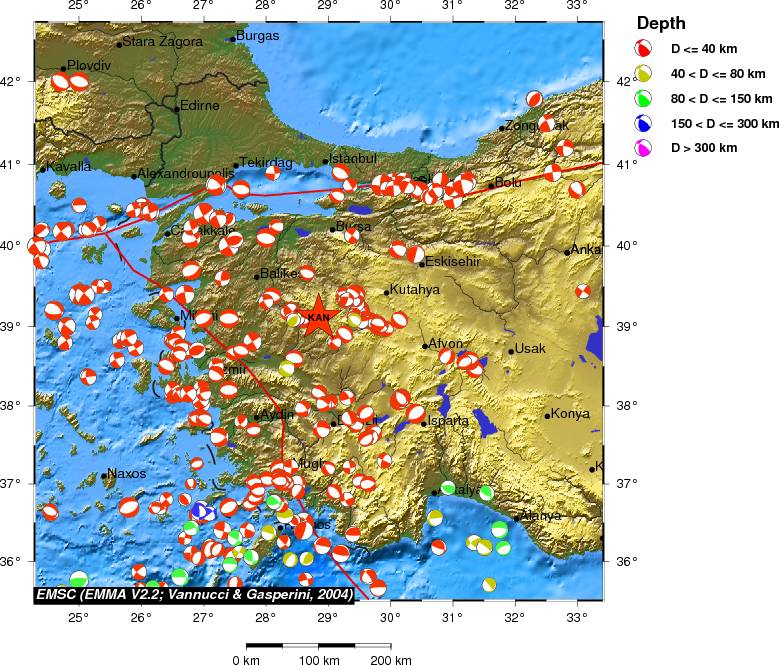Click the 'D <= 40 km' legend text
Screen dimensions: 779x665
pos(704,49)
